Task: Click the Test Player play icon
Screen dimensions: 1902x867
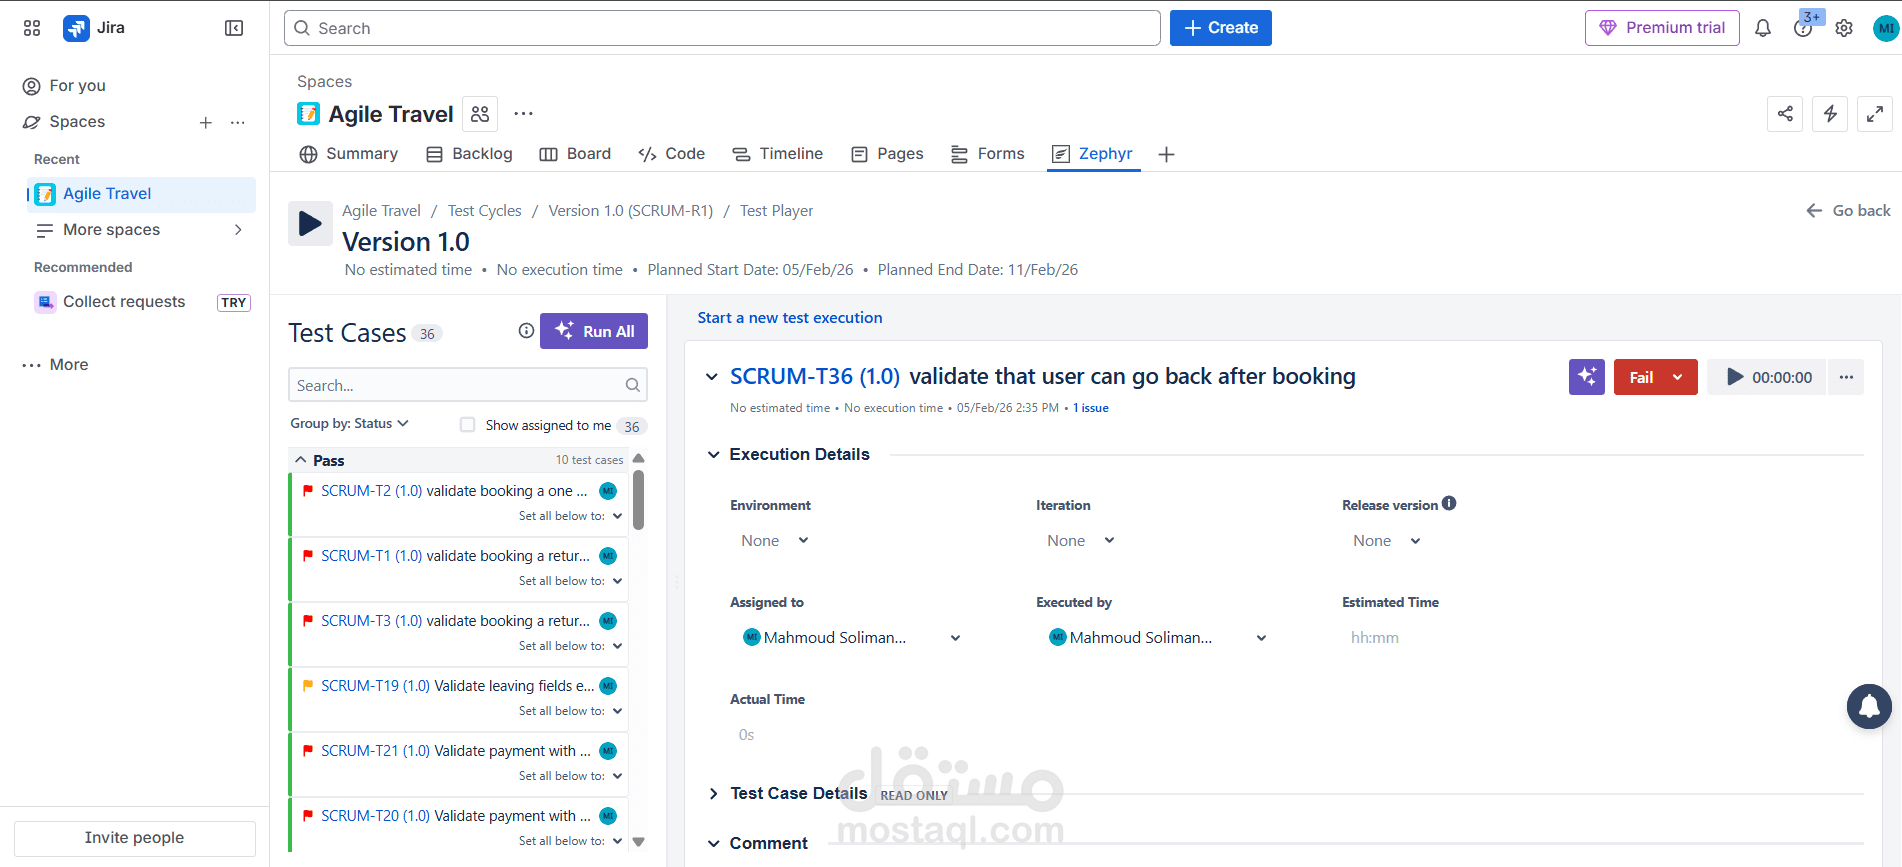Action: tap(310, 224)
